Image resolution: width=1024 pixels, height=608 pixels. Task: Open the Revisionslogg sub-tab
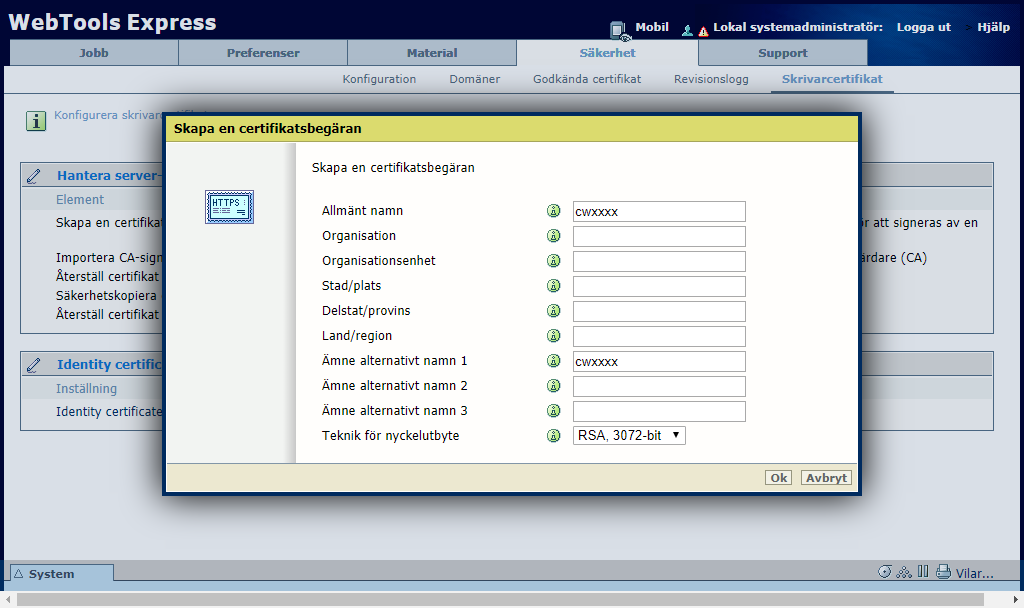(710, 79)
